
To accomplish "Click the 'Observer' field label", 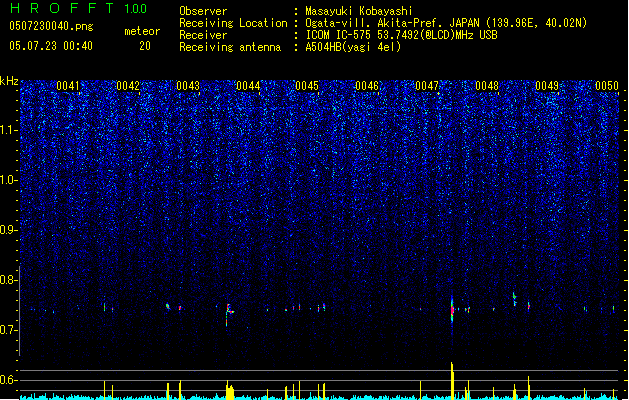I will (x=203, y=11).
